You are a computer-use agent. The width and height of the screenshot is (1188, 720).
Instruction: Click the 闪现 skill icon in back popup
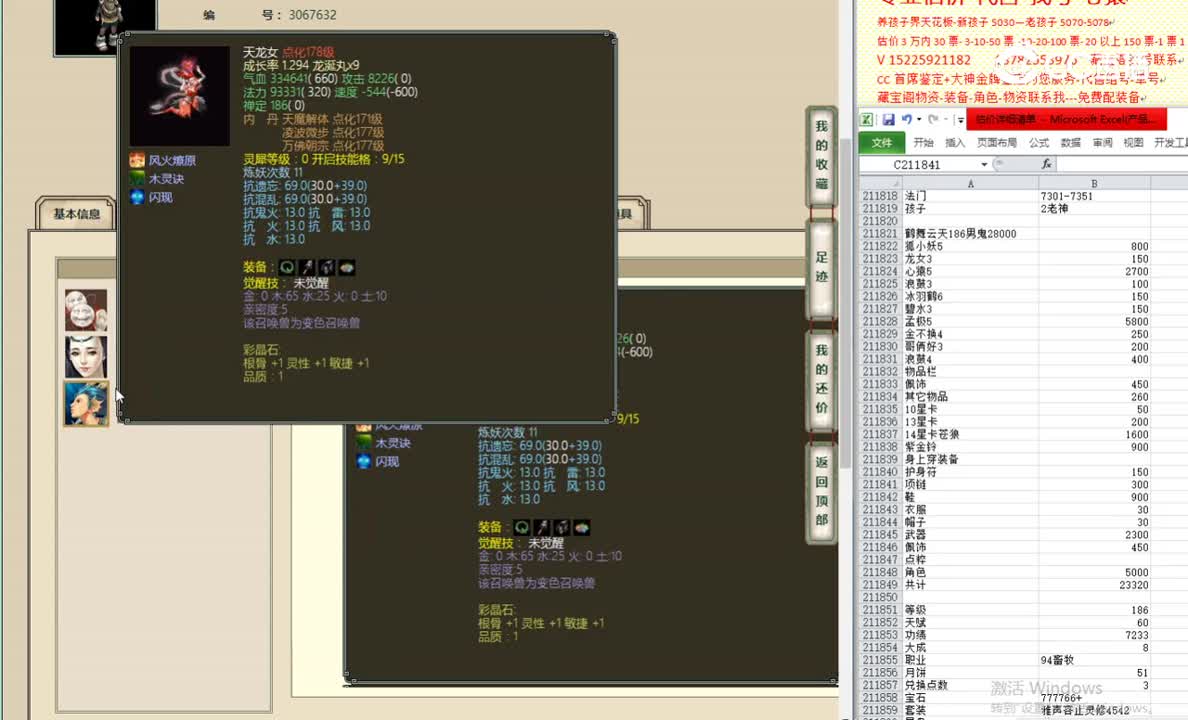364,461
